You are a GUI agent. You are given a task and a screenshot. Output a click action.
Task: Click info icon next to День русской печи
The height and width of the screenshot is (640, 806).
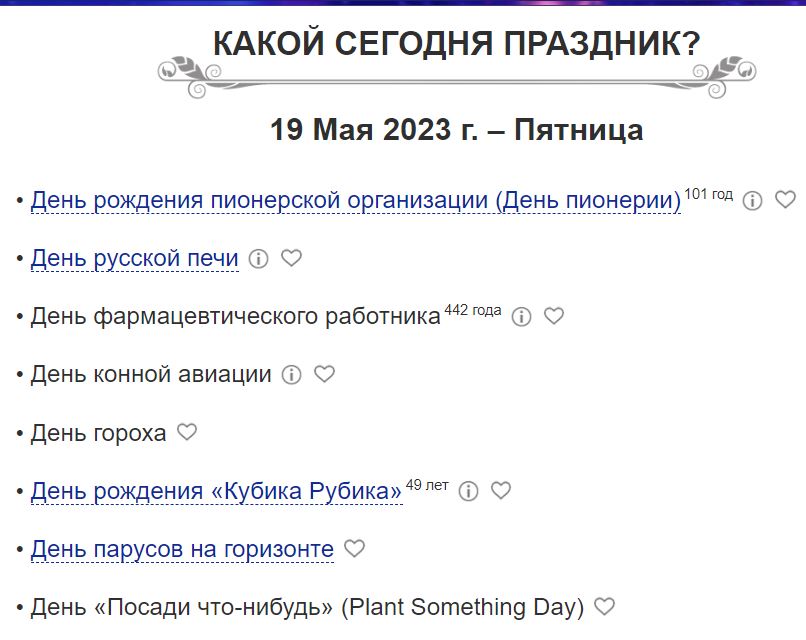258,259
